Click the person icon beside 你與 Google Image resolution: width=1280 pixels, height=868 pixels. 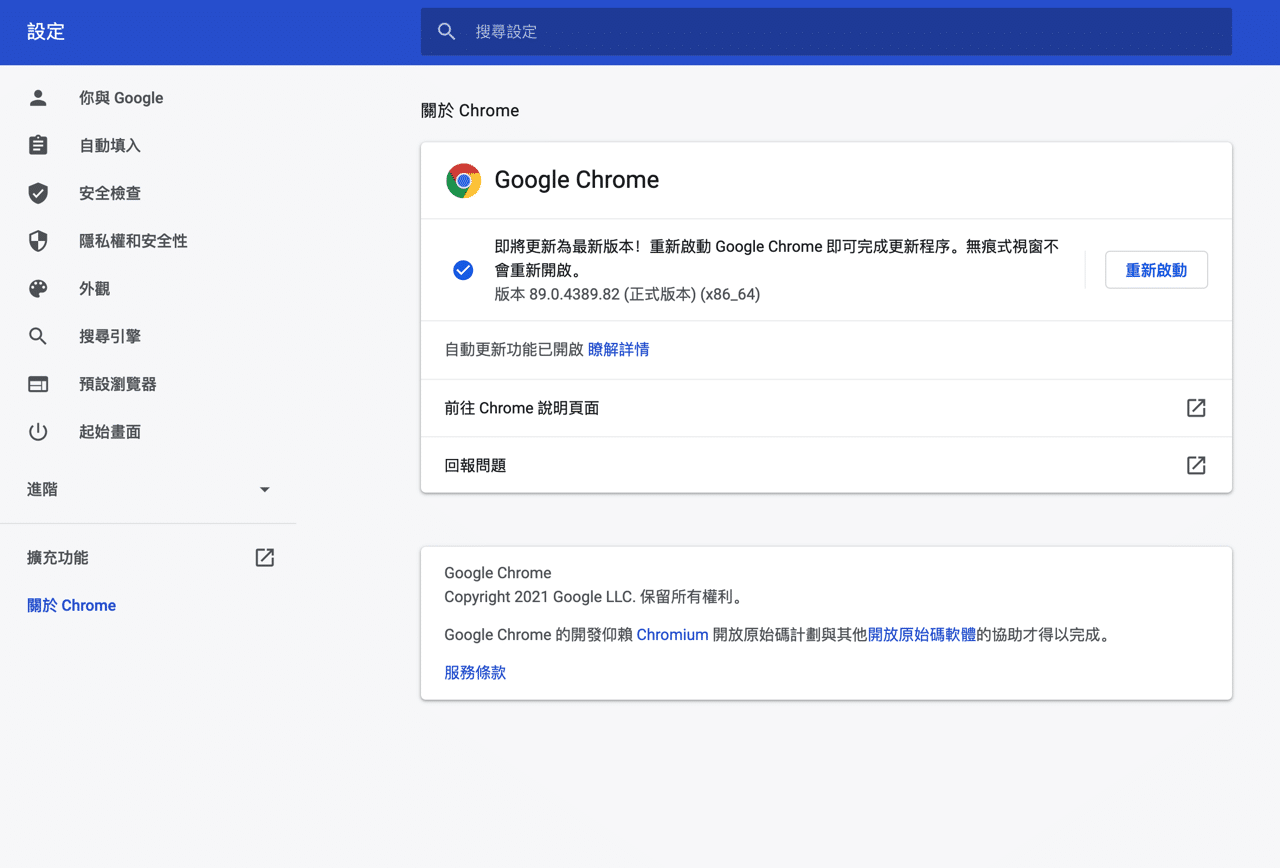(x=38, y=98)
